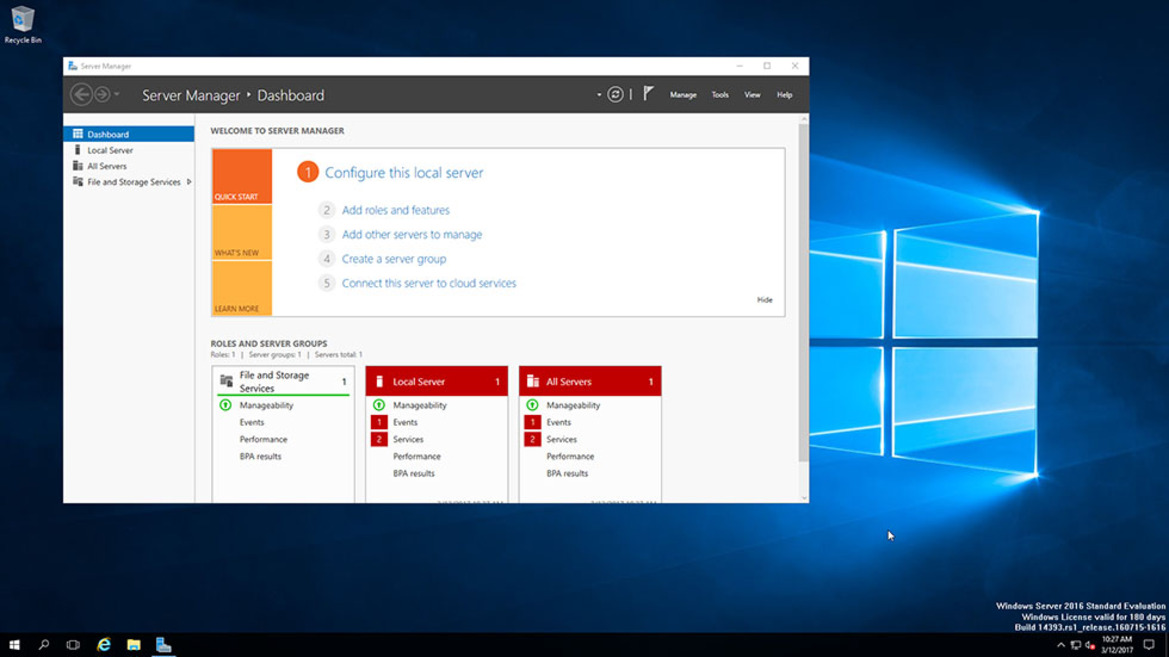Expand File and Storage Services arrow

[189, 182]
